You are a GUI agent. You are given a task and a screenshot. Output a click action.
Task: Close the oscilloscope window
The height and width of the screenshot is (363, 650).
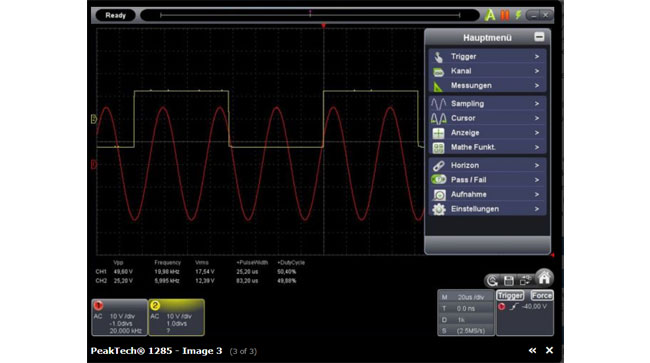(x=546, y=16)
